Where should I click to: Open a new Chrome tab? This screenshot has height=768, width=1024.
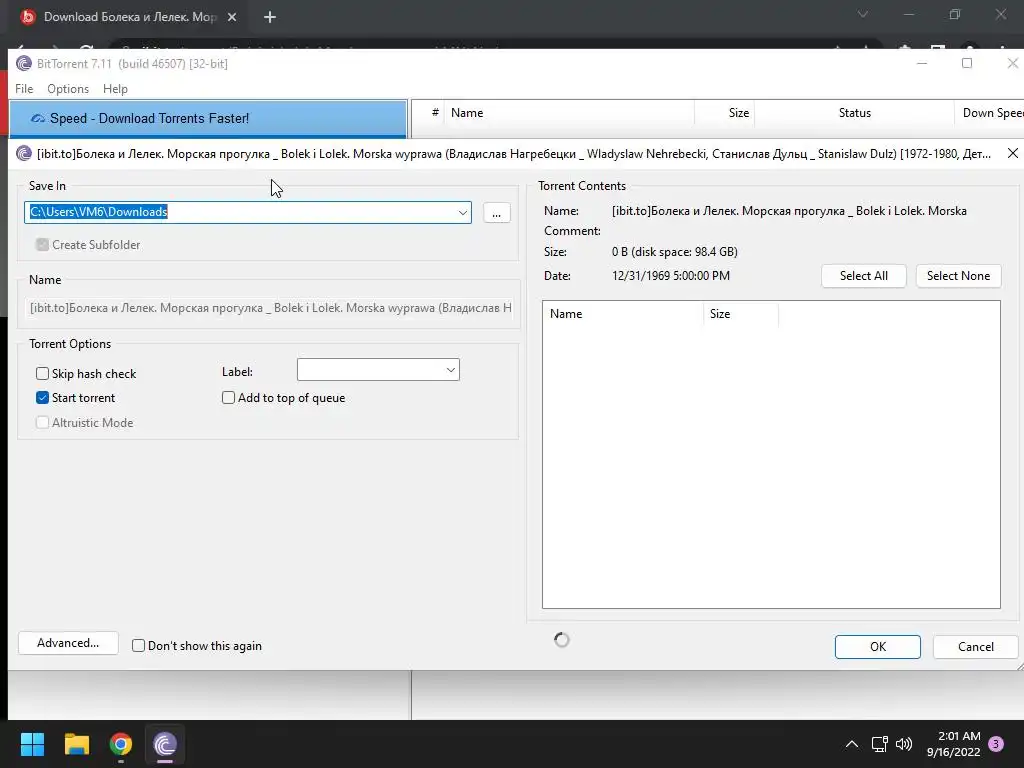pyautogui.click(x=270, y=17)
